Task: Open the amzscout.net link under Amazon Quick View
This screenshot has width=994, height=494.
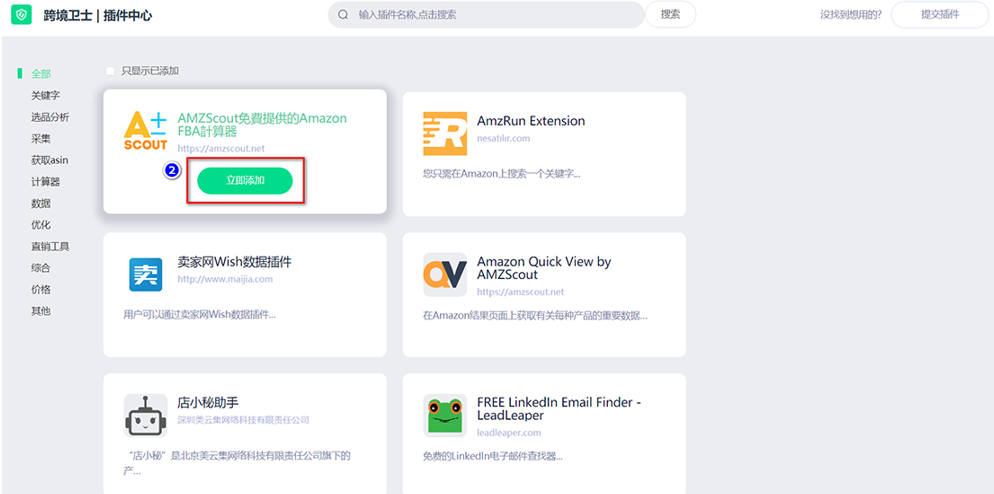Action: [x=520, y=292]
